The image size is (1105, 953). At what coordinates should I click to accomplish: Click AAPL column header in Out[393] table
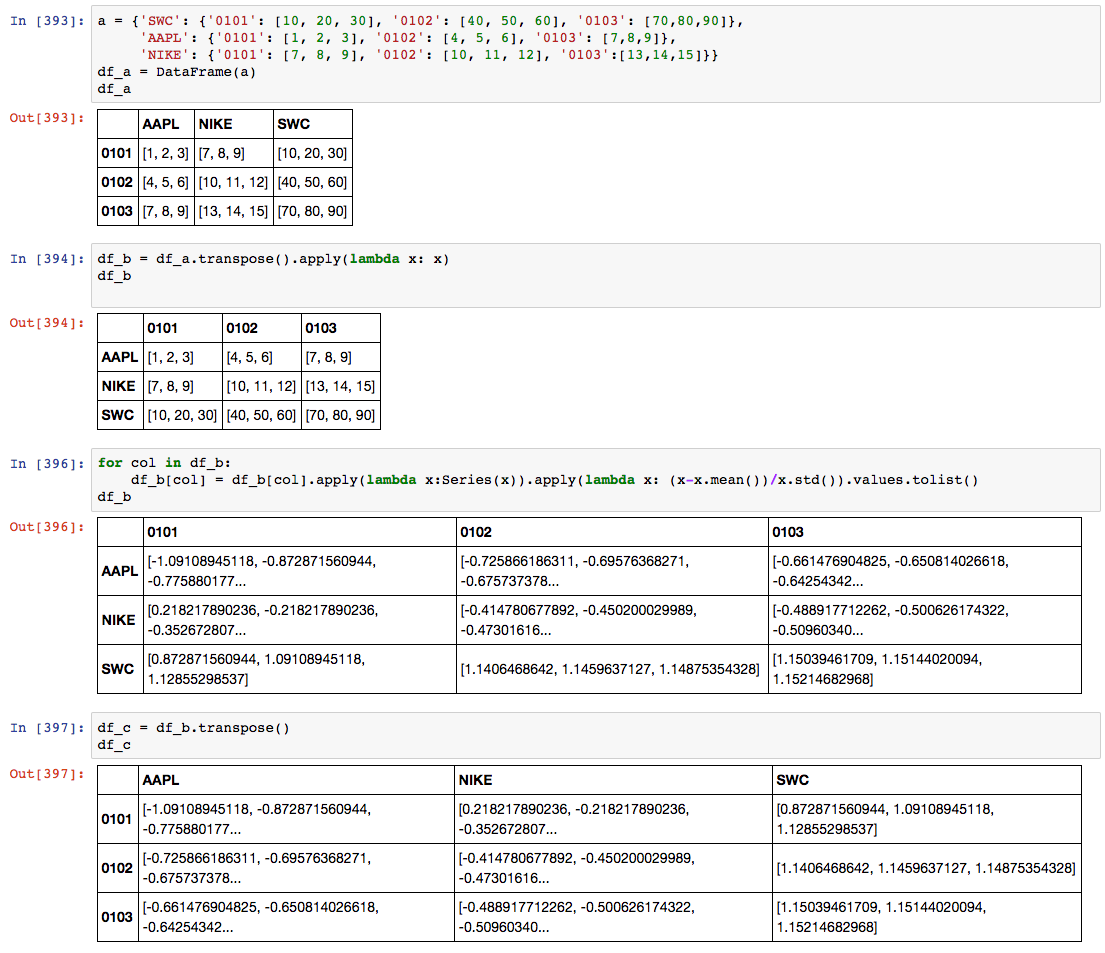[x=166, y=124]
